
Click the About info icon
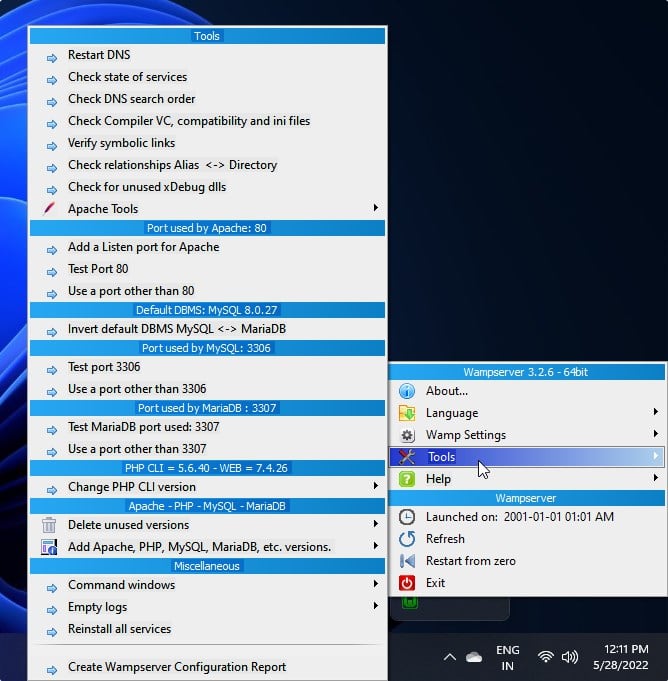click(x=407, y=391)
